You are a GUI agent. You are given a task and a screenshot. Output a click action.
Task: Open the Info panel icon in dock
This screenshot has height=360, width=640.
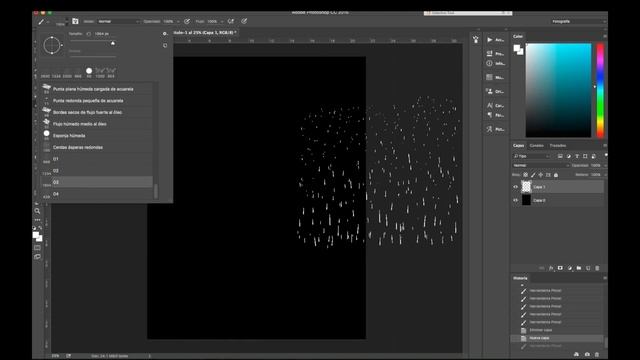pos(489,63)
